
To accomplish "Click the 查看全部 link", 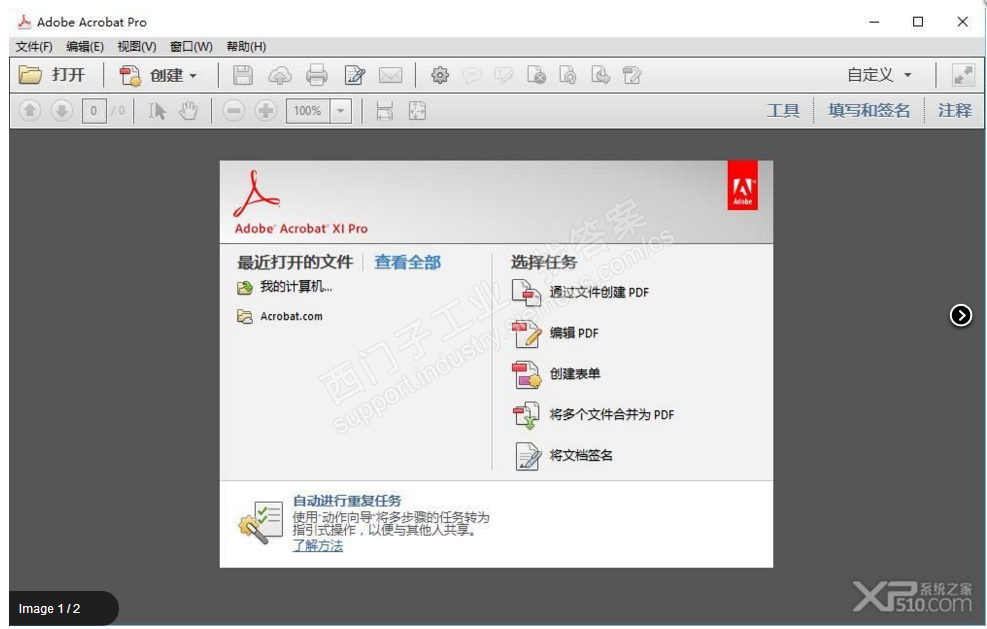I will [x=407, y=263].
